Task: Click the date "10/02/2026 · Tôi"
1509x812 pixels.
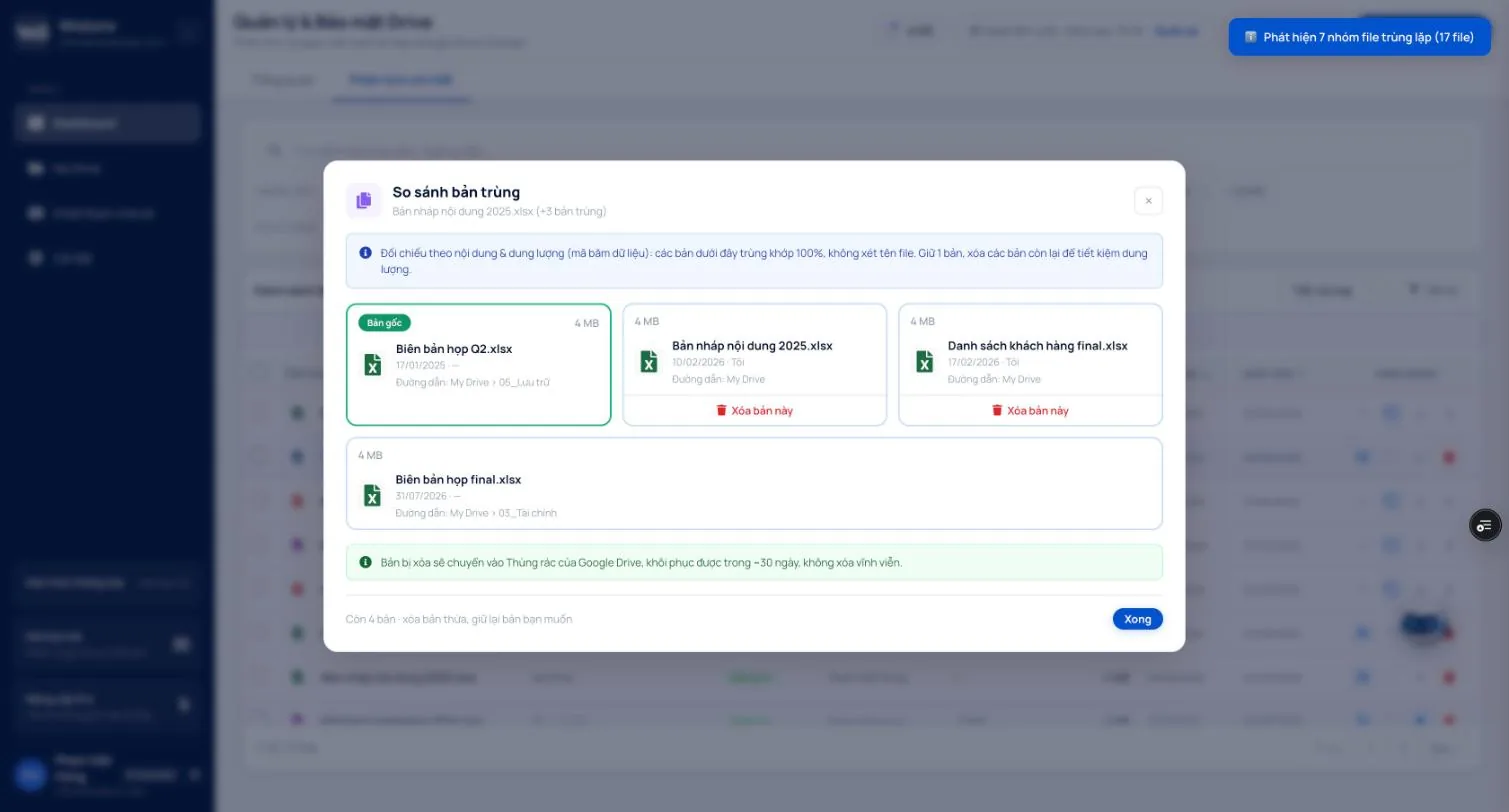Action: coord(708,362)
